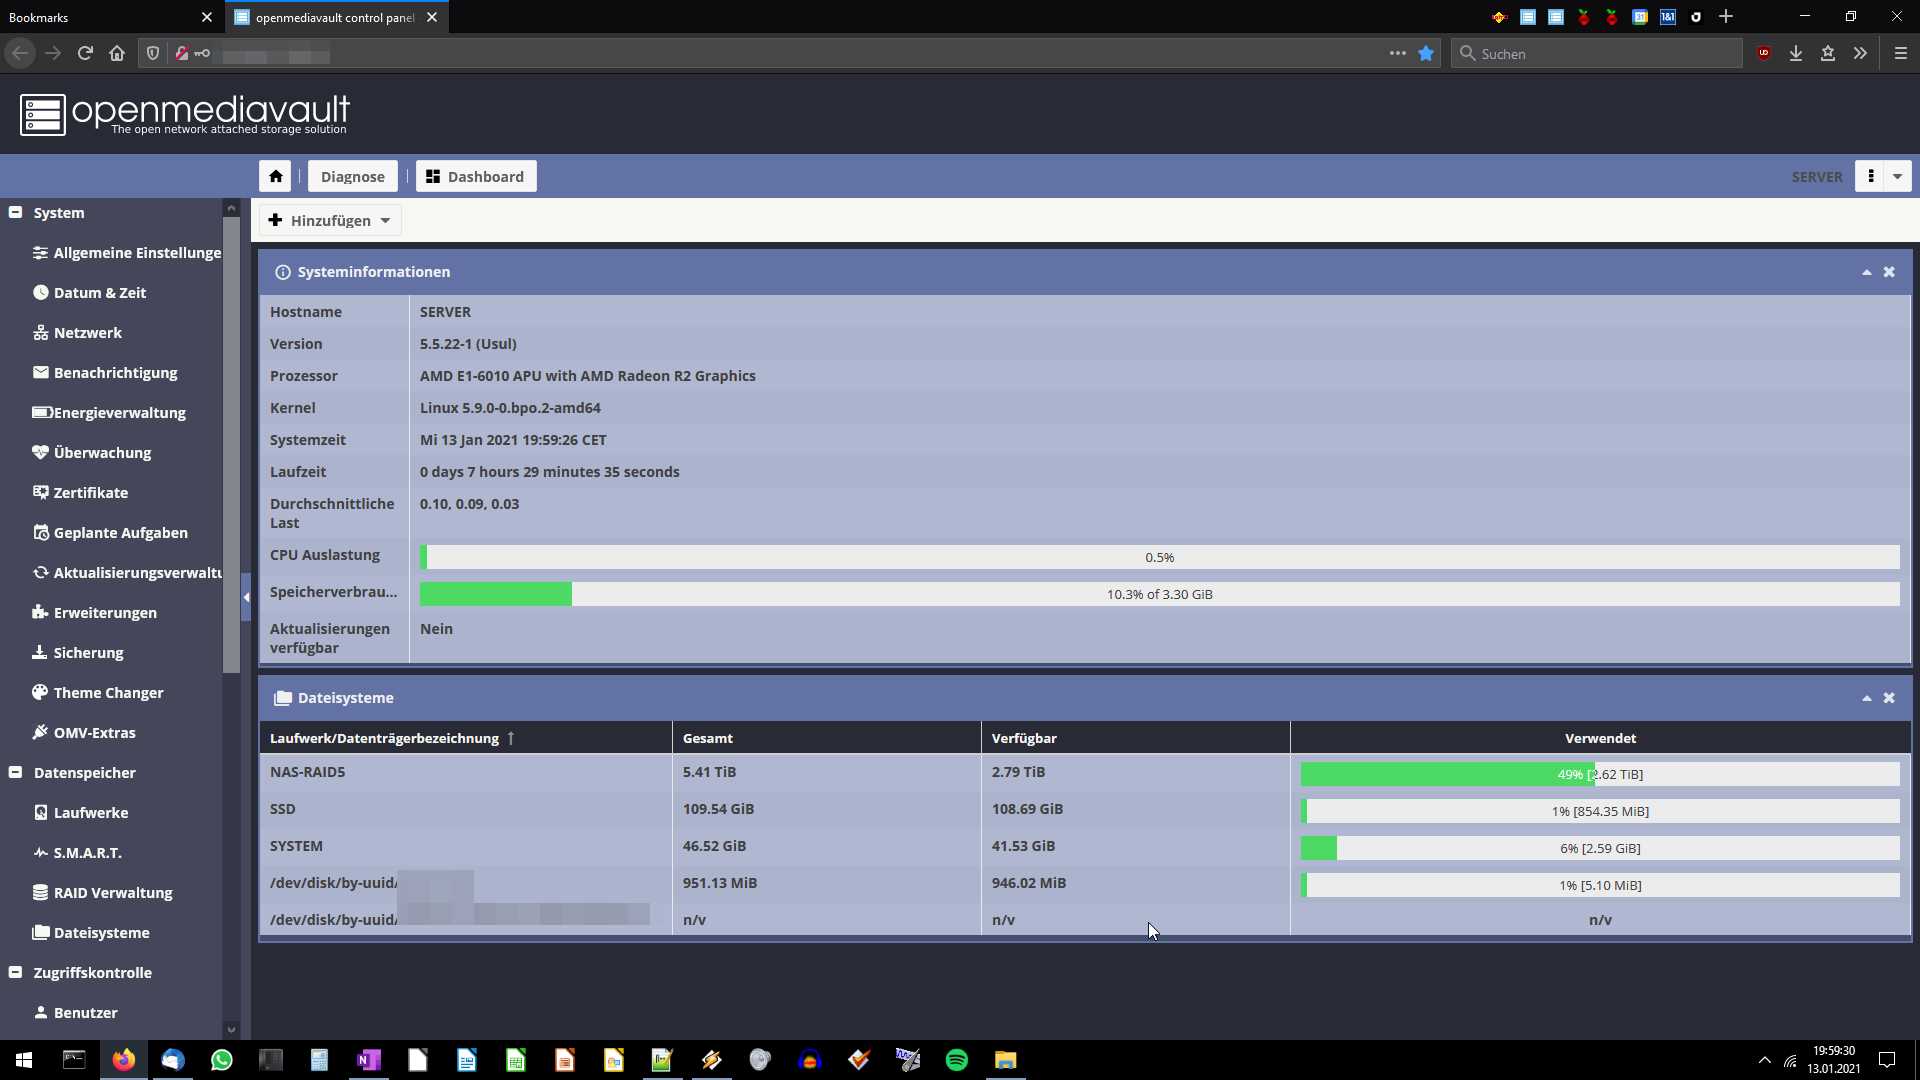Open Spotify from the Windows taskbar

(x=956, y=1060)
